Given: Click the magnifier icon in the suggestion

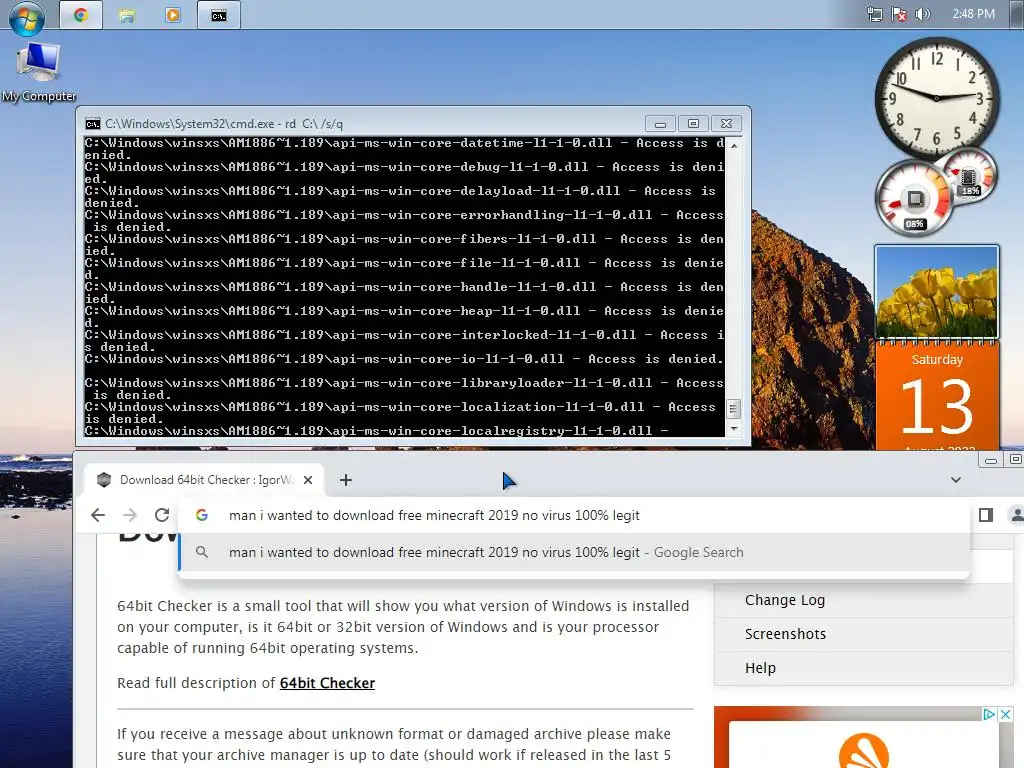Looking at the screenshot, I should point(202,552).
